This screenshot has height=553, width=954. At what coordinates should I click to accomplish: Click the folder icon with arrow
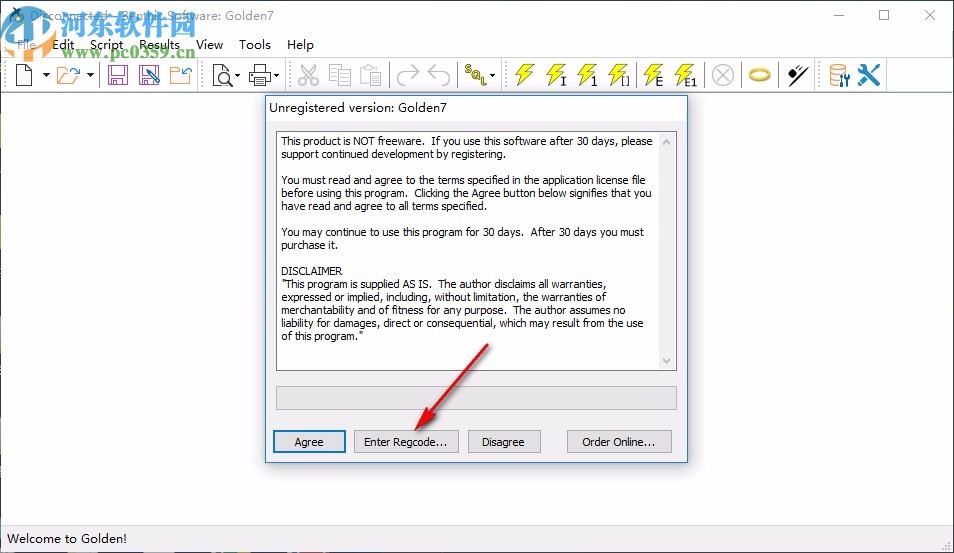click(181, 75)
